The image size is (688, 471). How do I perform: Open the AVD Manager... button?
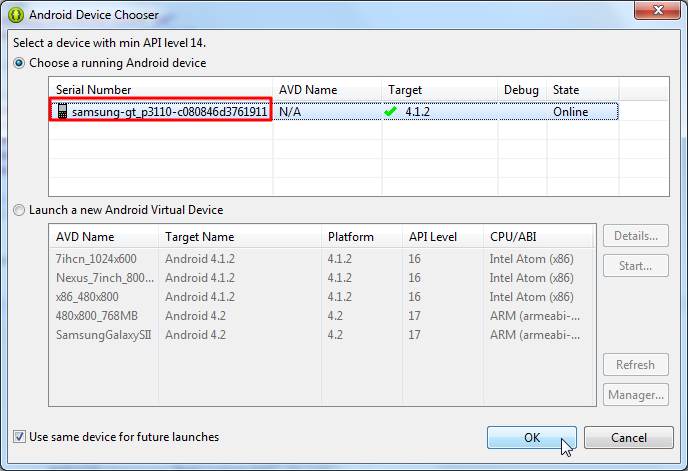pyautogui.click(x=636, y=395)
